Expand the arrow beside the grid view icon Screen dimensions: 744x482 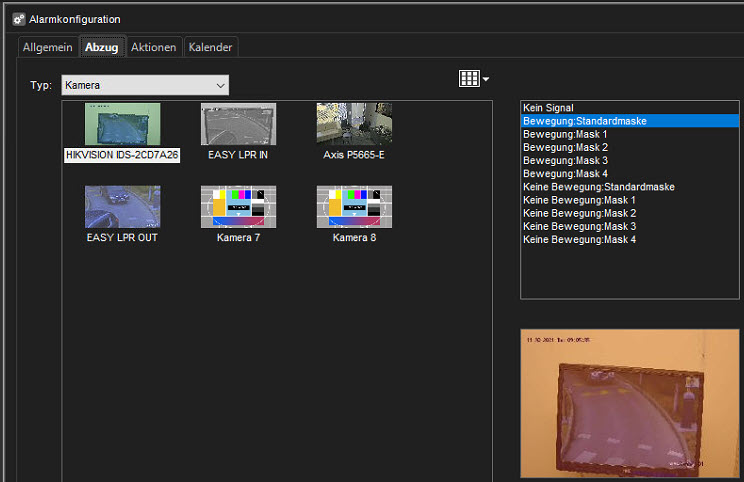(486, 80)
